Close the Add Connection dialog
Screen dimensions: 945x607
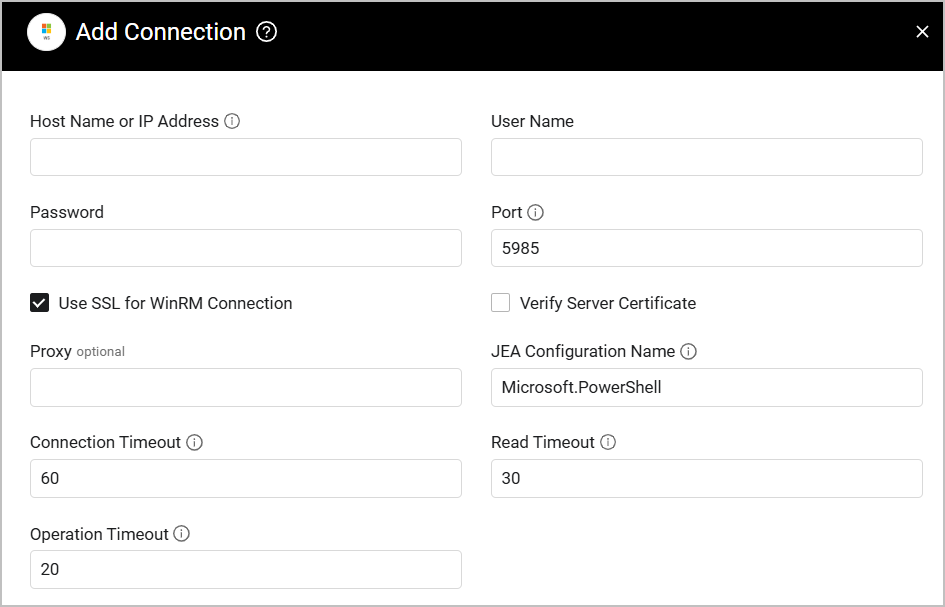click(x=922, y=32)
